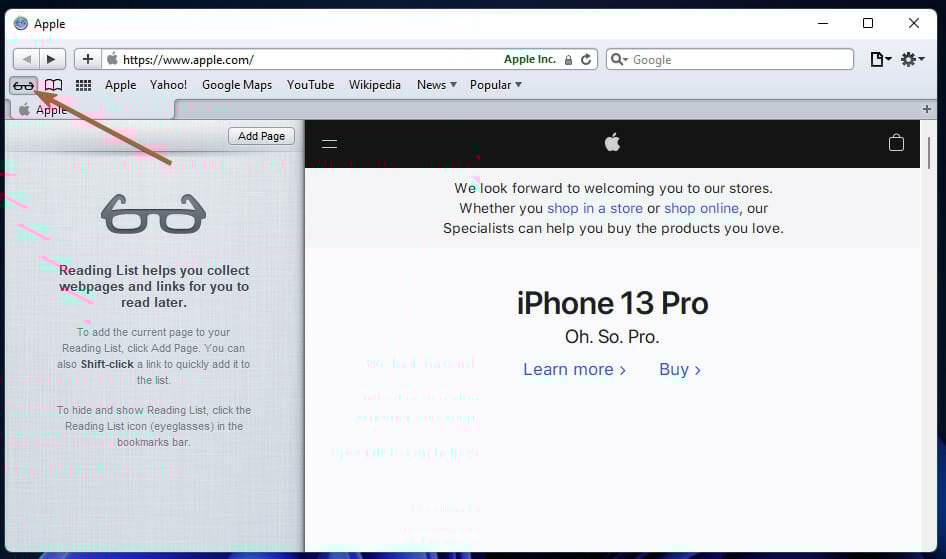Screen dimensions: 946x559
Task: Minimize the Safari window
Action: tap(822, 24)
